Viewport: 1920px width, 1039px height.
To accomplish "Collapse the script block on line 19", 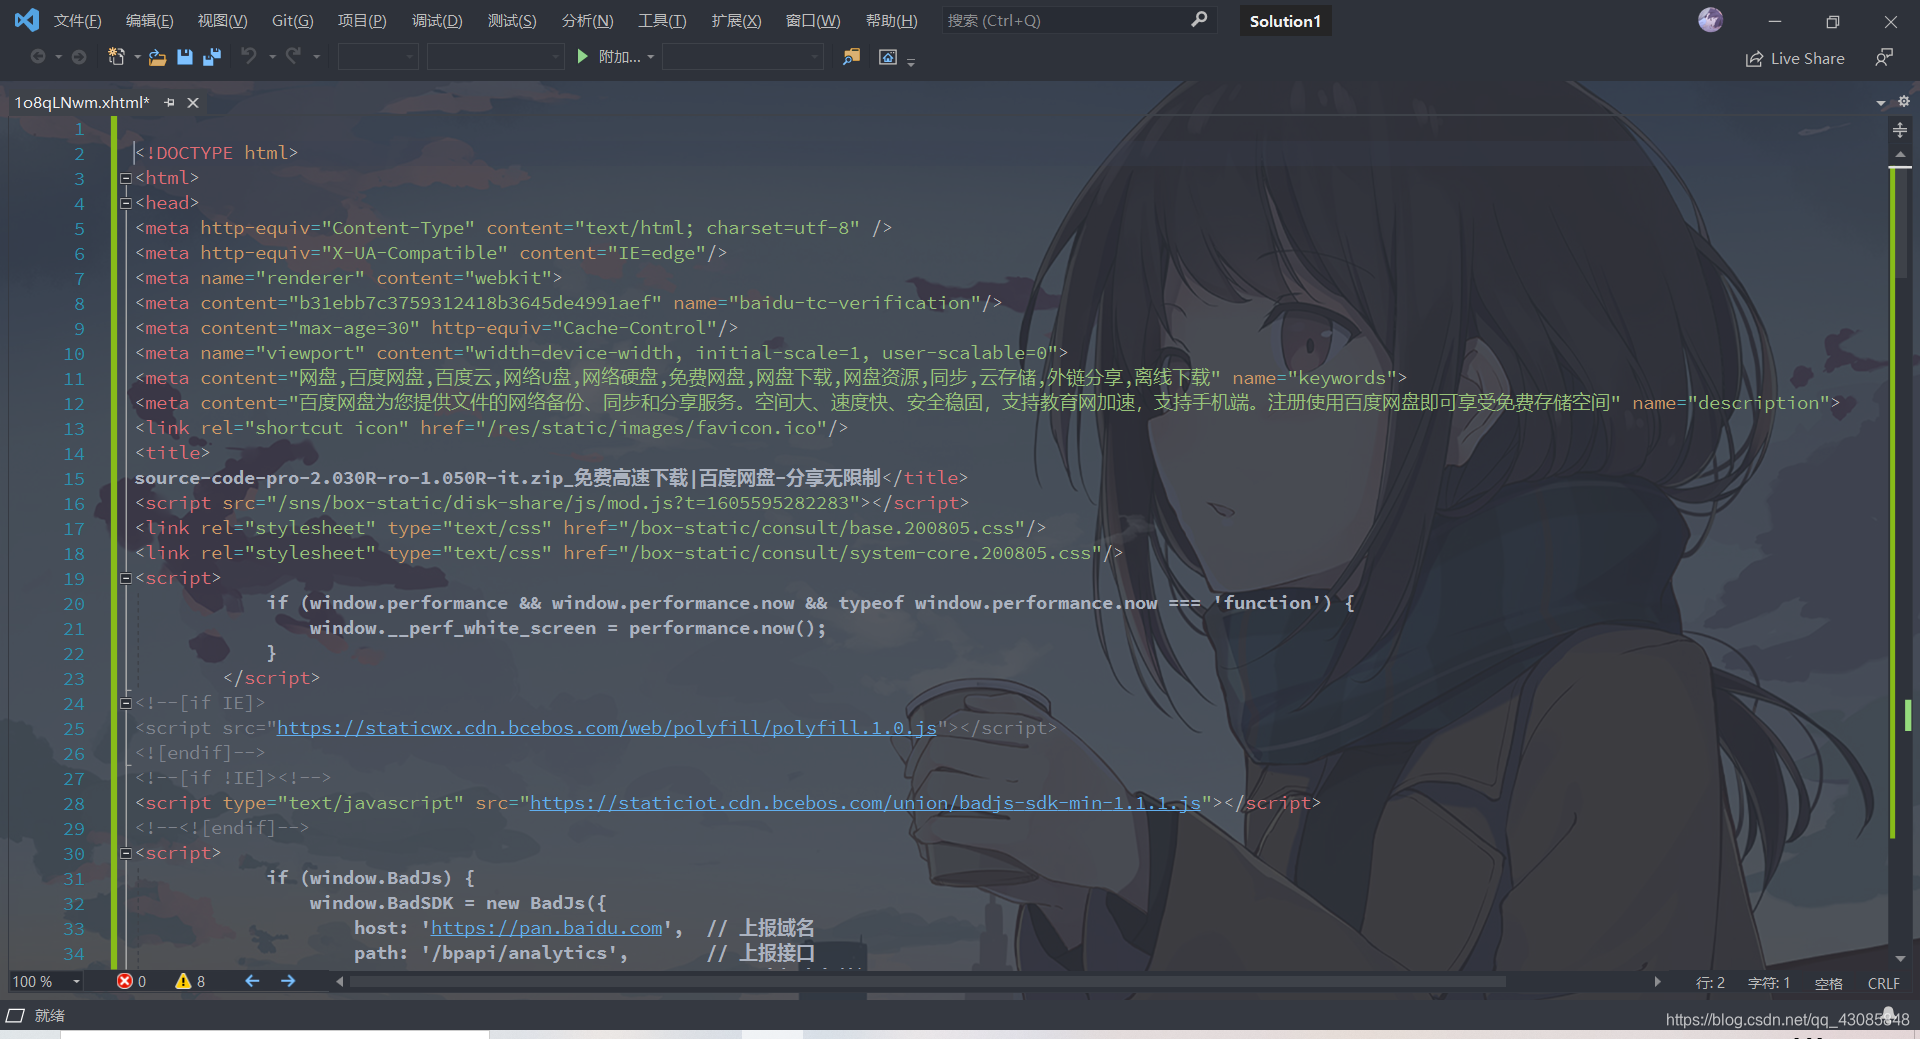I will coord(126,578).
